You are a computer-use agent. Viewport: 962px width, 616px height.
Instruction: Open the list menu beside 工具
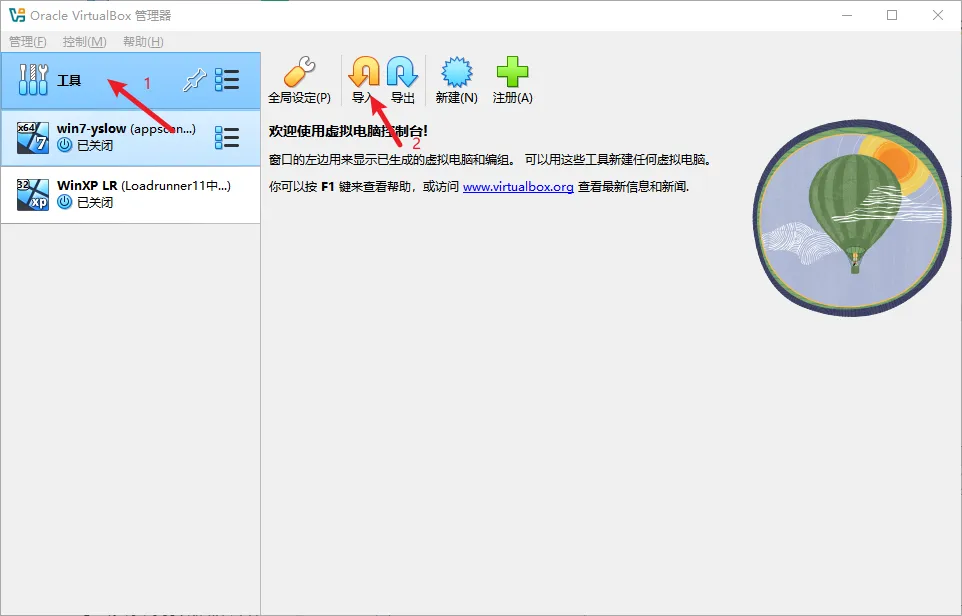[228, 81]
